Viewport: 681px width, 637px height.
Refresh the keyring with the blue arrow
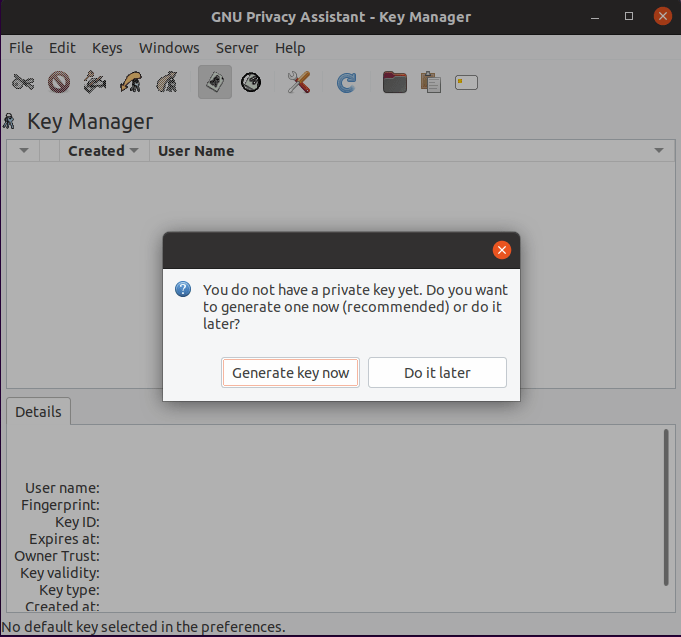346,83
